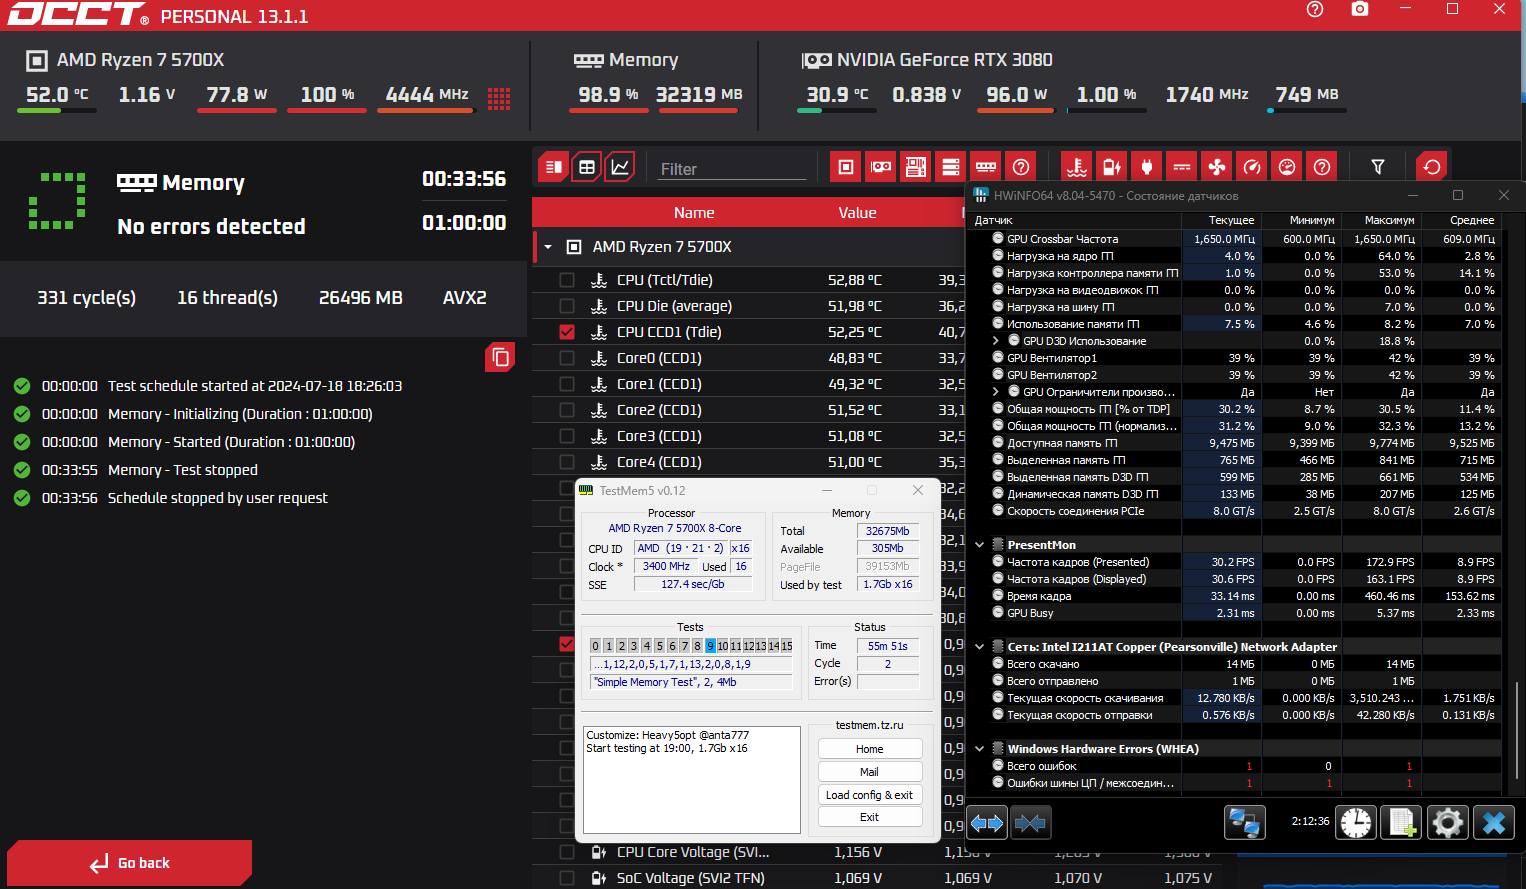Collapse HWiNFO columns with inward arrows button
This screenshot has height=889, width=1526.
[1030, 823]
